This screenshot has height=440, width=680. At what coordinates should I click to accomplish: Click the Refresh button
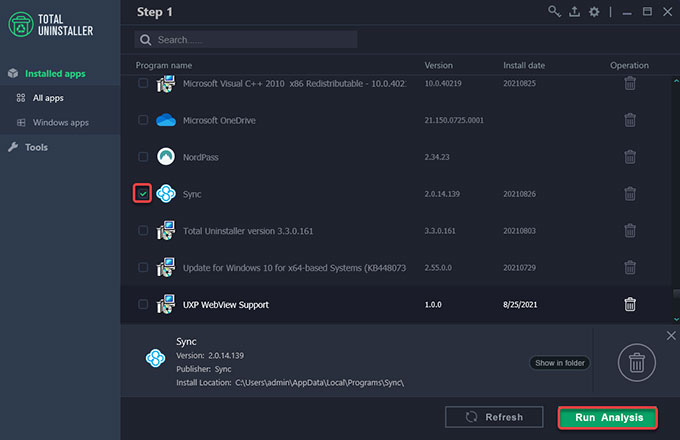(494, 417)
